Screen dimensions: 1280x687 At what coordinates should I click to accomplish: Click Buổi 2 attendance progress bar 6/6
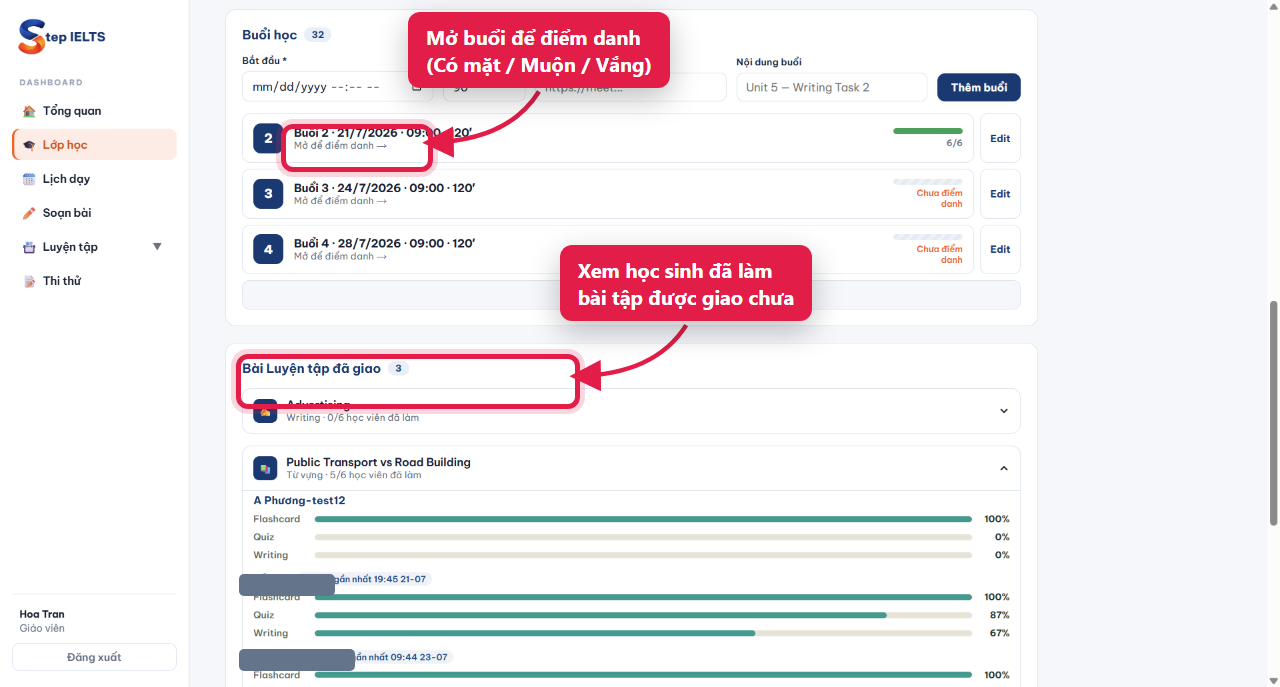point(927,131)
